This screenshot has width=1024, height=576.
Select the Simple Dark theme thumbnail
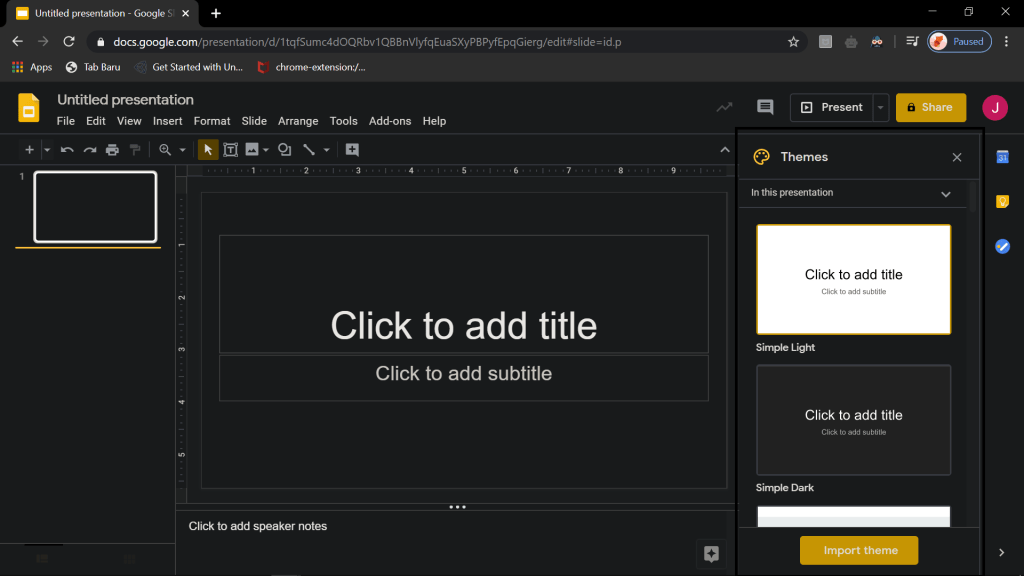point(853,420)
